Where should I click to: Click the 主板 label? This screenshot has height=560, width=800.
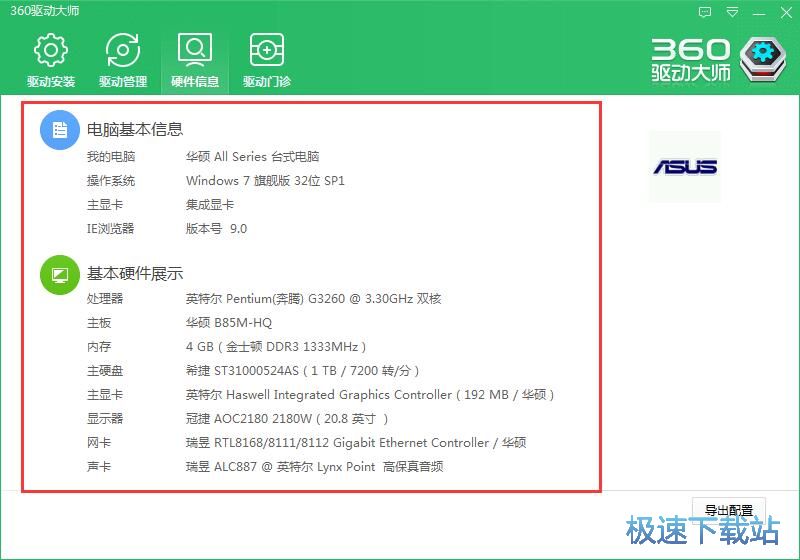coord(99,322)
